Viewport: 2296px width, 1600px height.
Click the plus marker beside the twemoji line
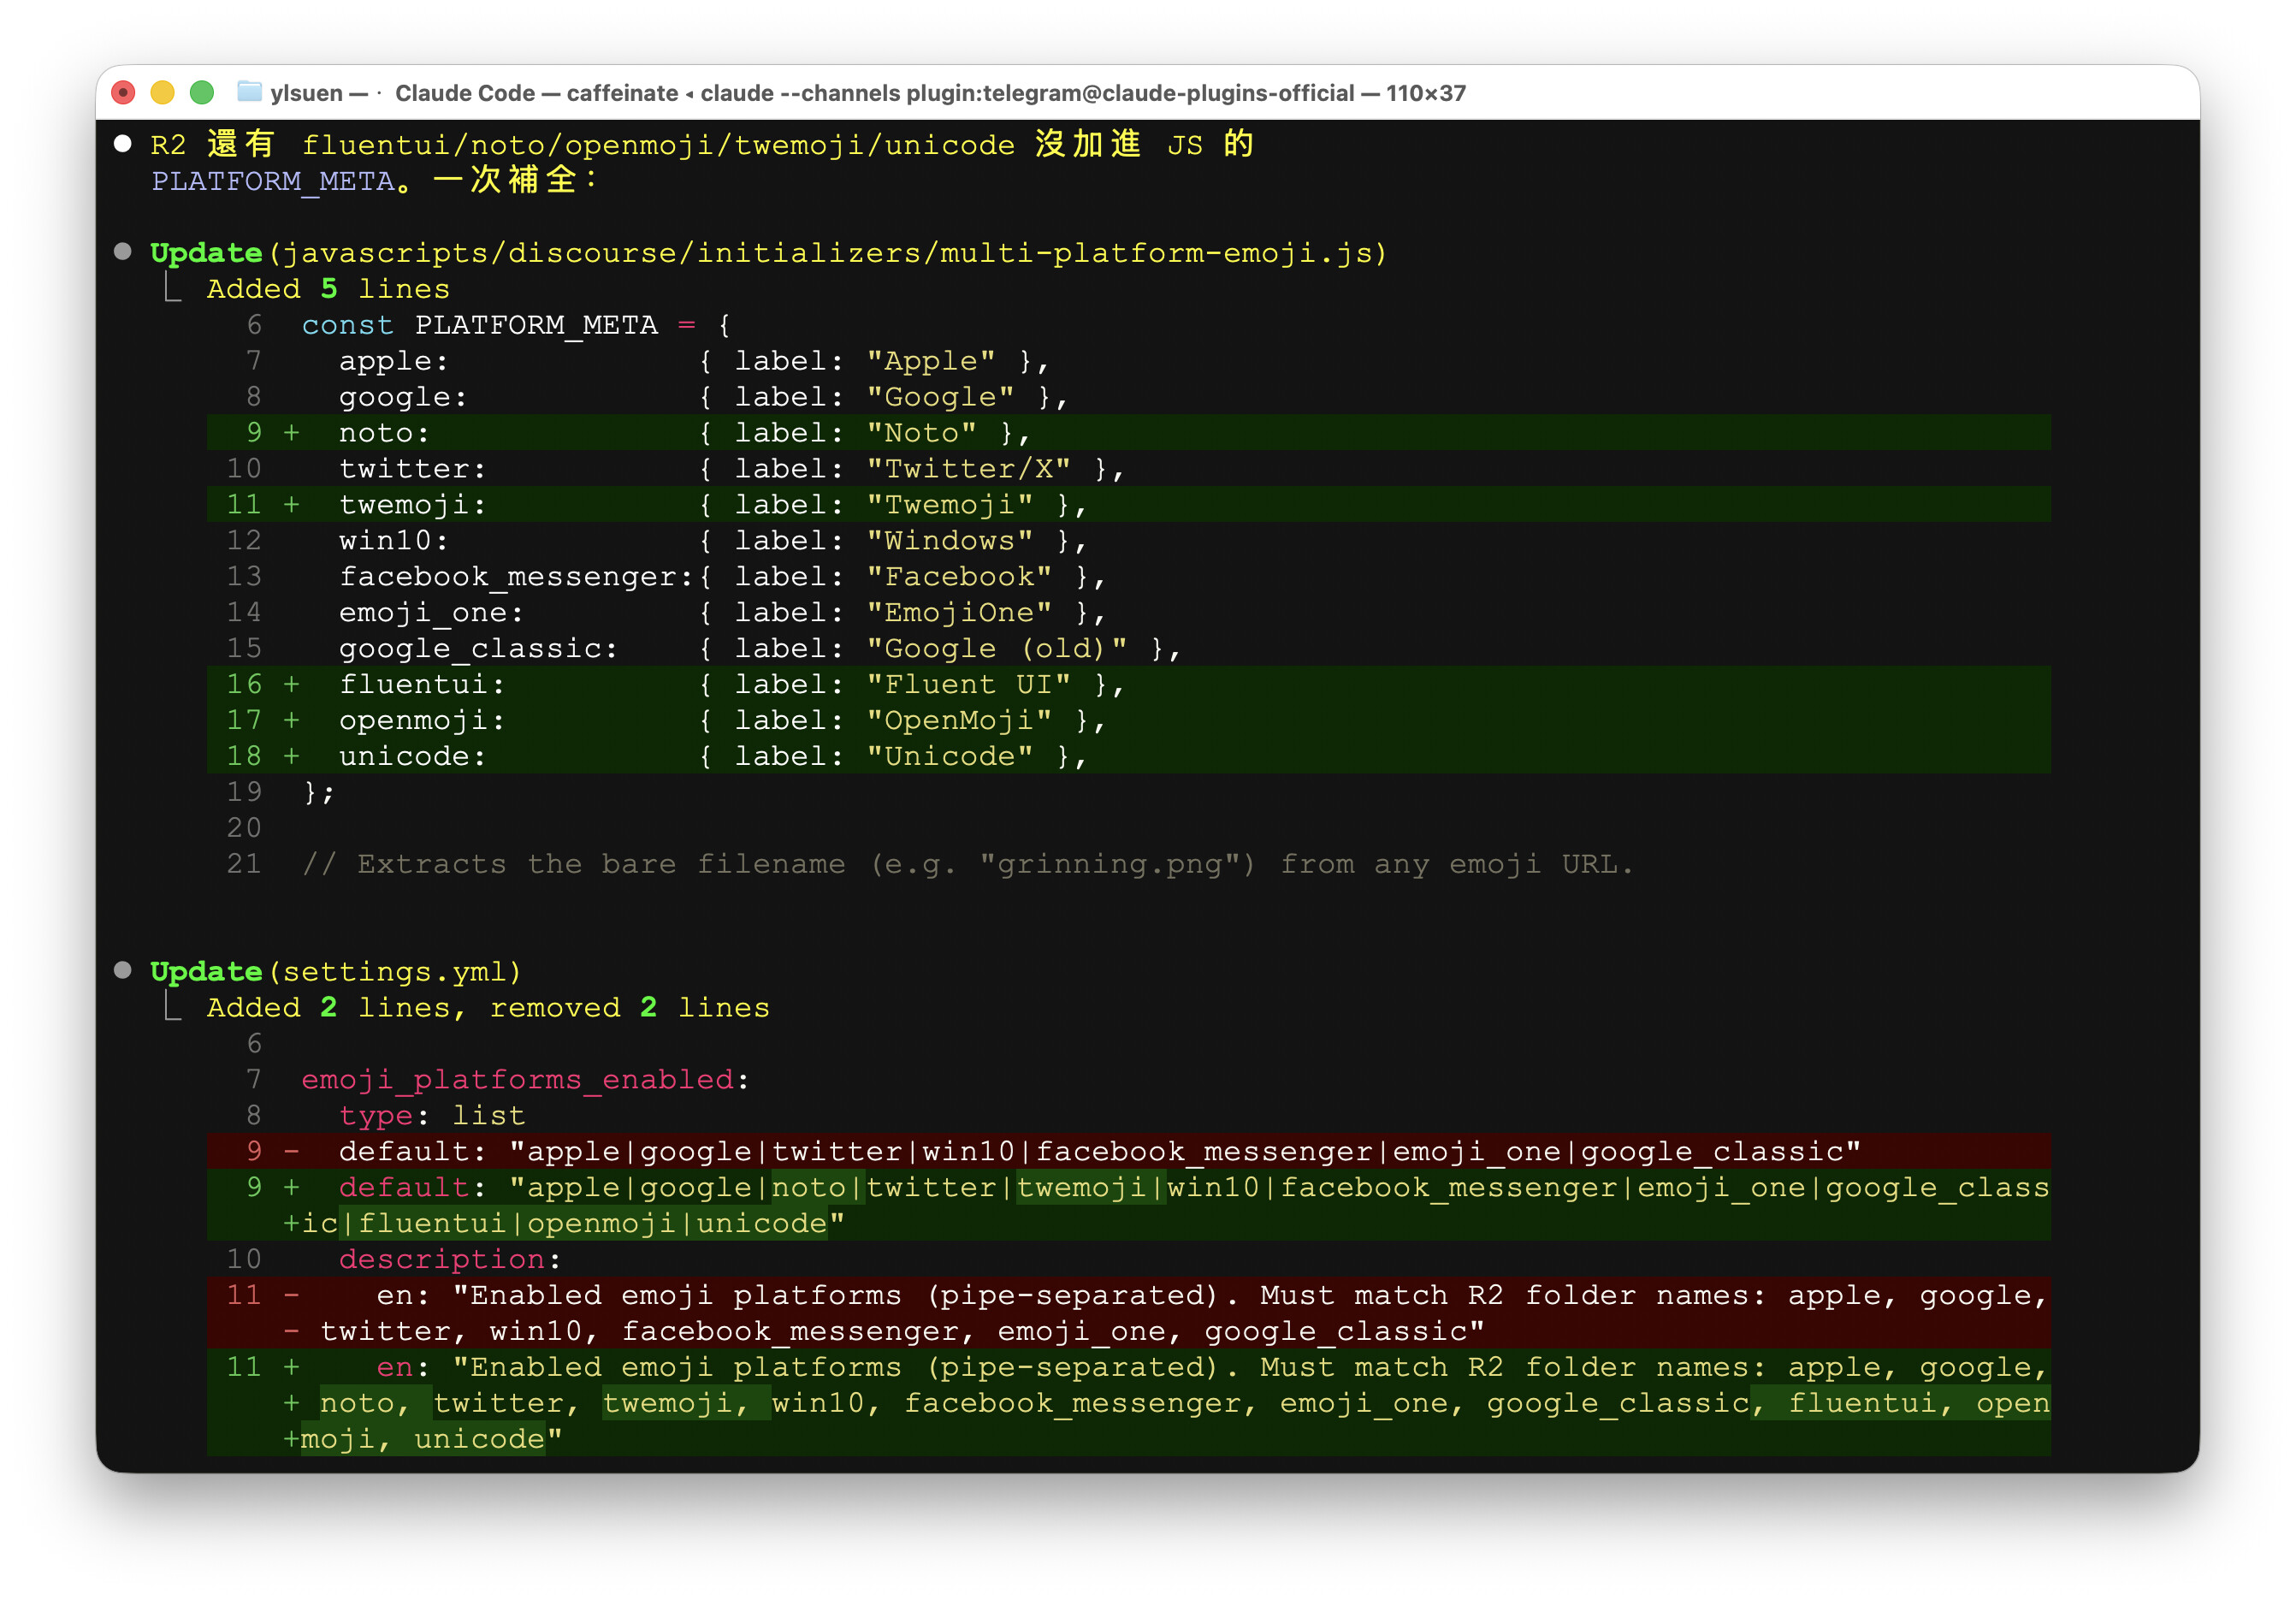(291, 504)
